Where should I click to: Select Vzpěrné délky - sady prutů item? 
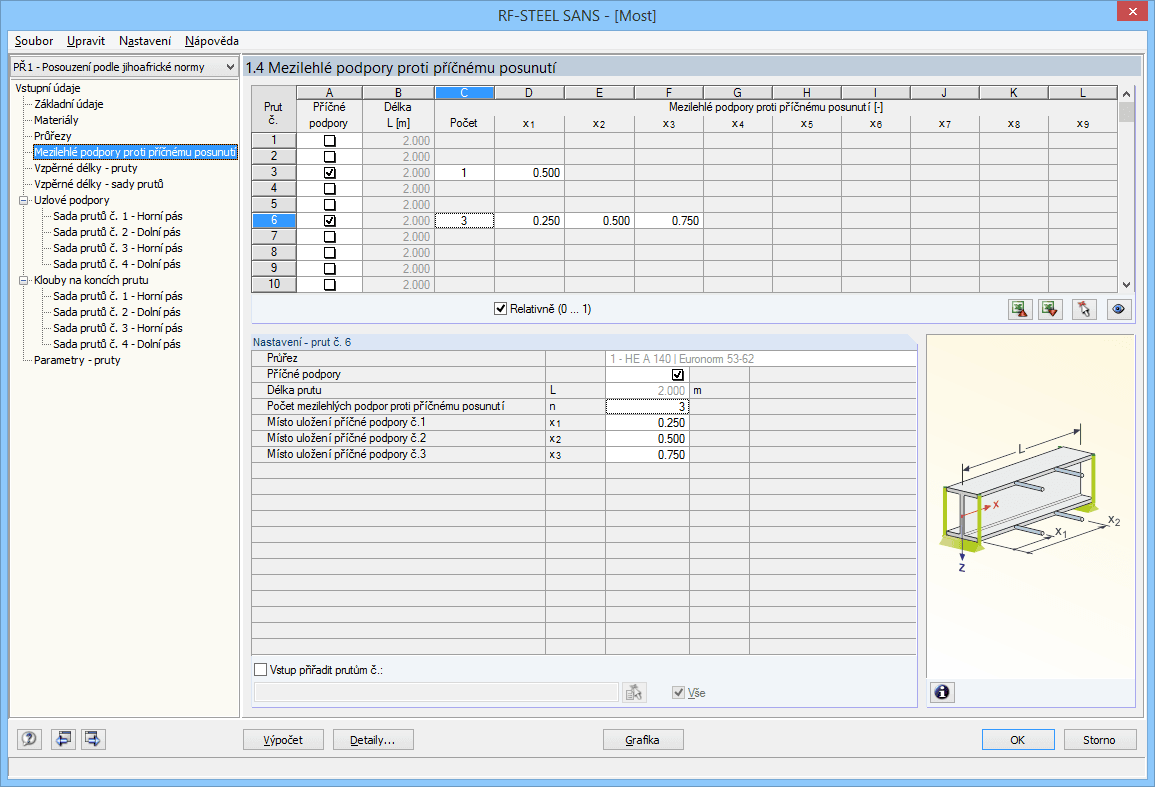pos(99,184)
